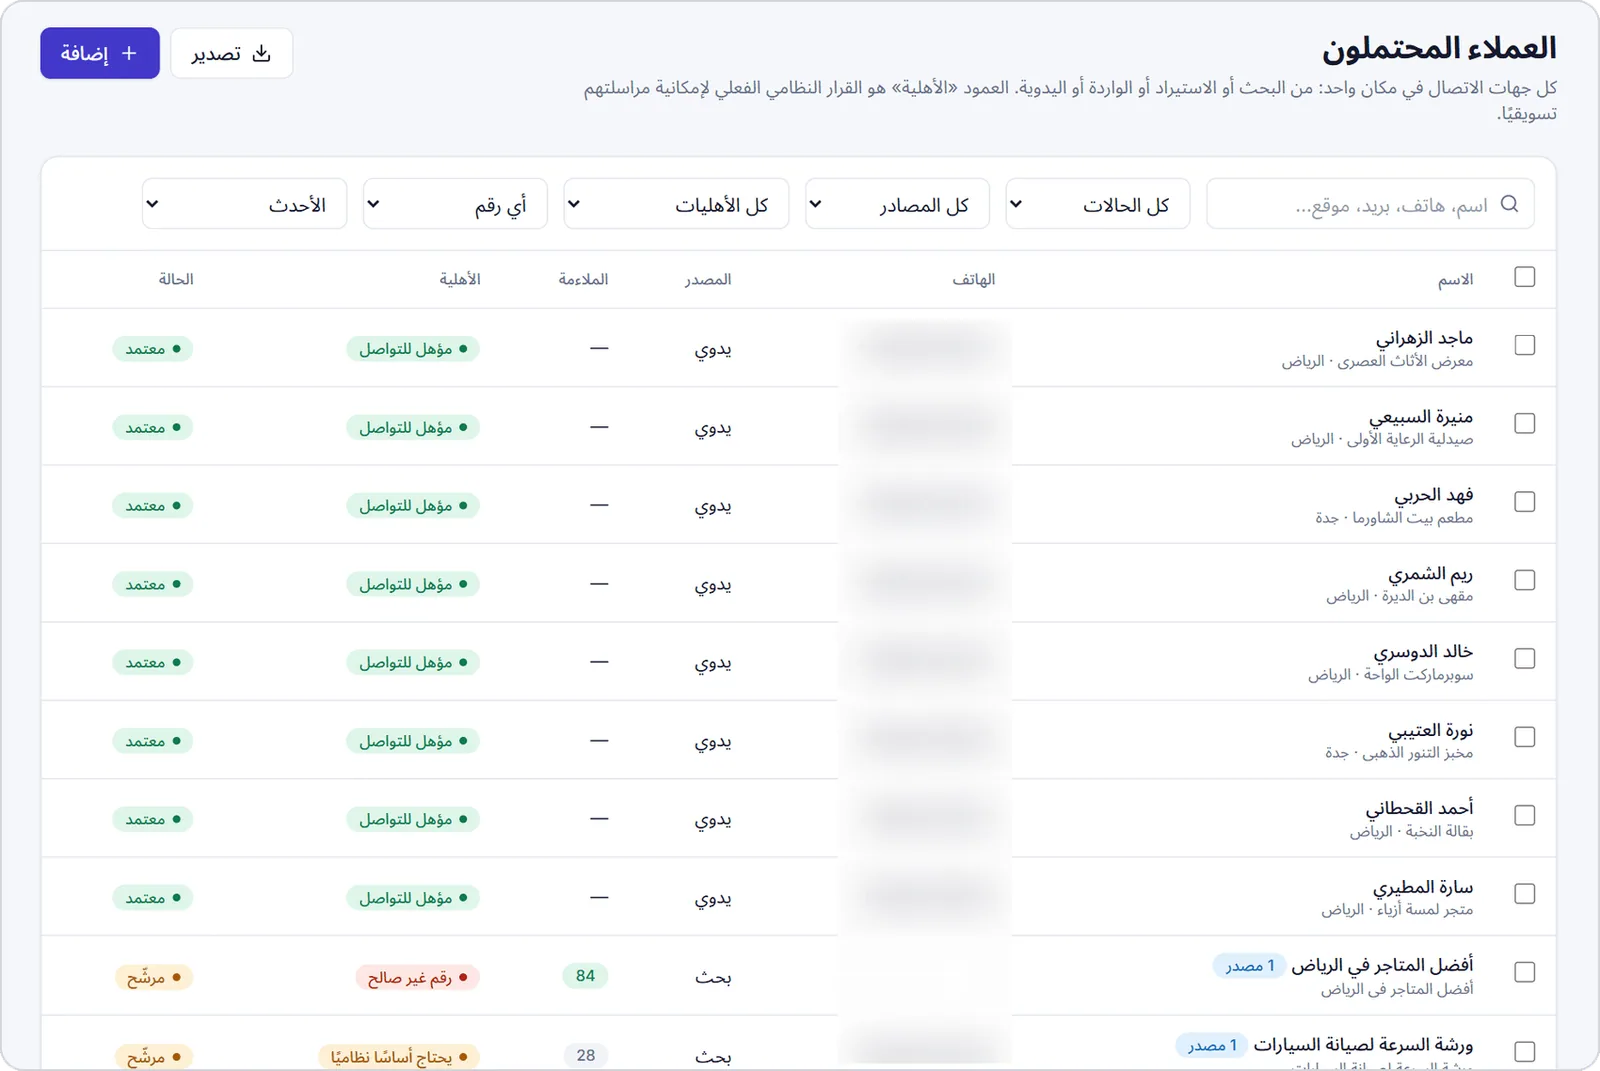Select the checkbox for ماجد الزهراني

tap(1524, 345)
